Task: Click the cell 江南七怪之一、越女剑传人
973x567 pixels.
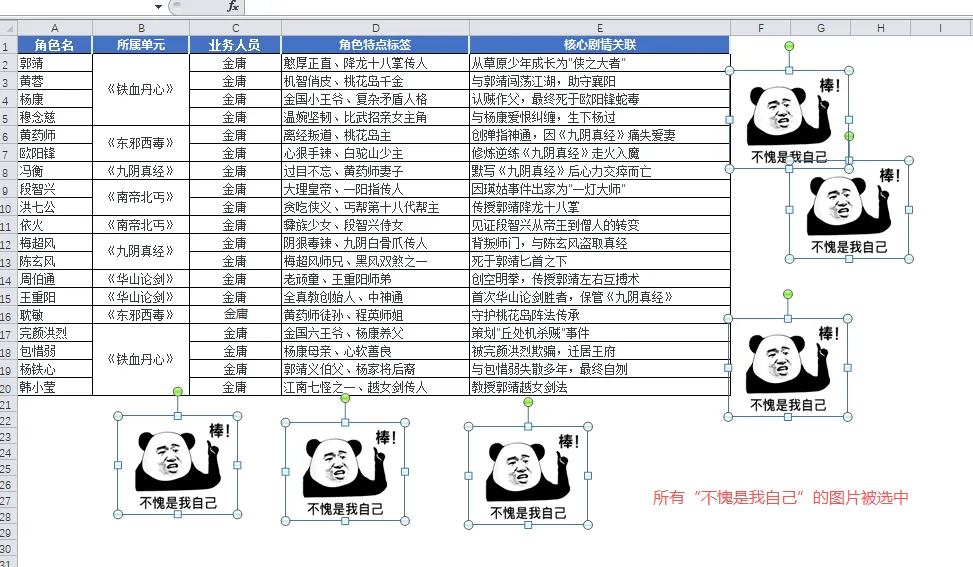Action: 375,387
